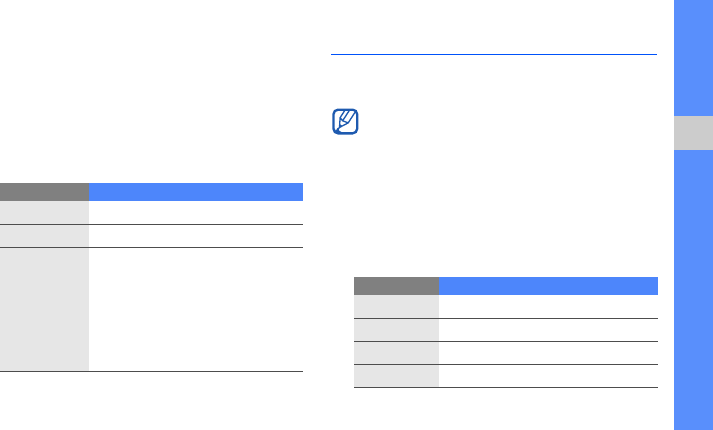The image size is (713, 430).
Task: Click the first white row cell in left table
Action: [196, 212]
